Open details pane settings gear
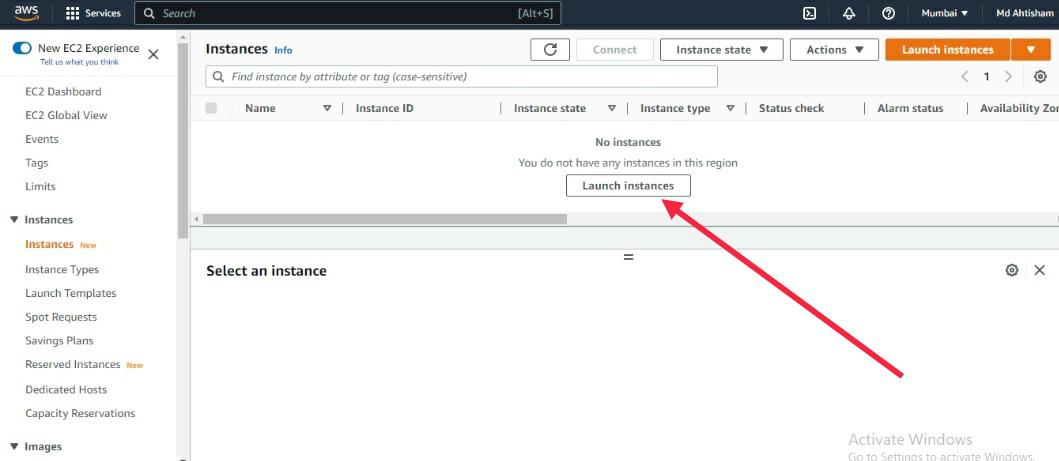This screenshot has height=461, width=1059. (1012, 270)
